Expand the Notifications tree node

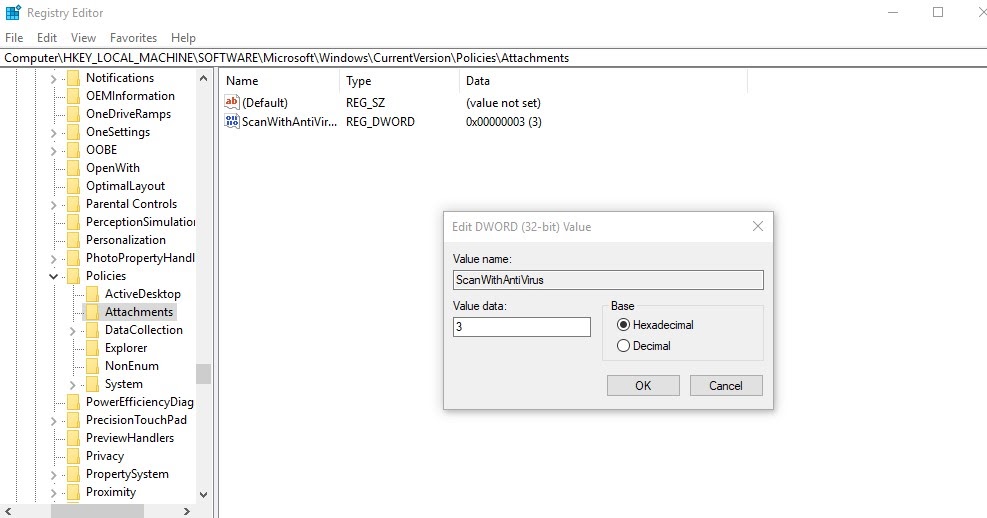[x=54, y=79]
